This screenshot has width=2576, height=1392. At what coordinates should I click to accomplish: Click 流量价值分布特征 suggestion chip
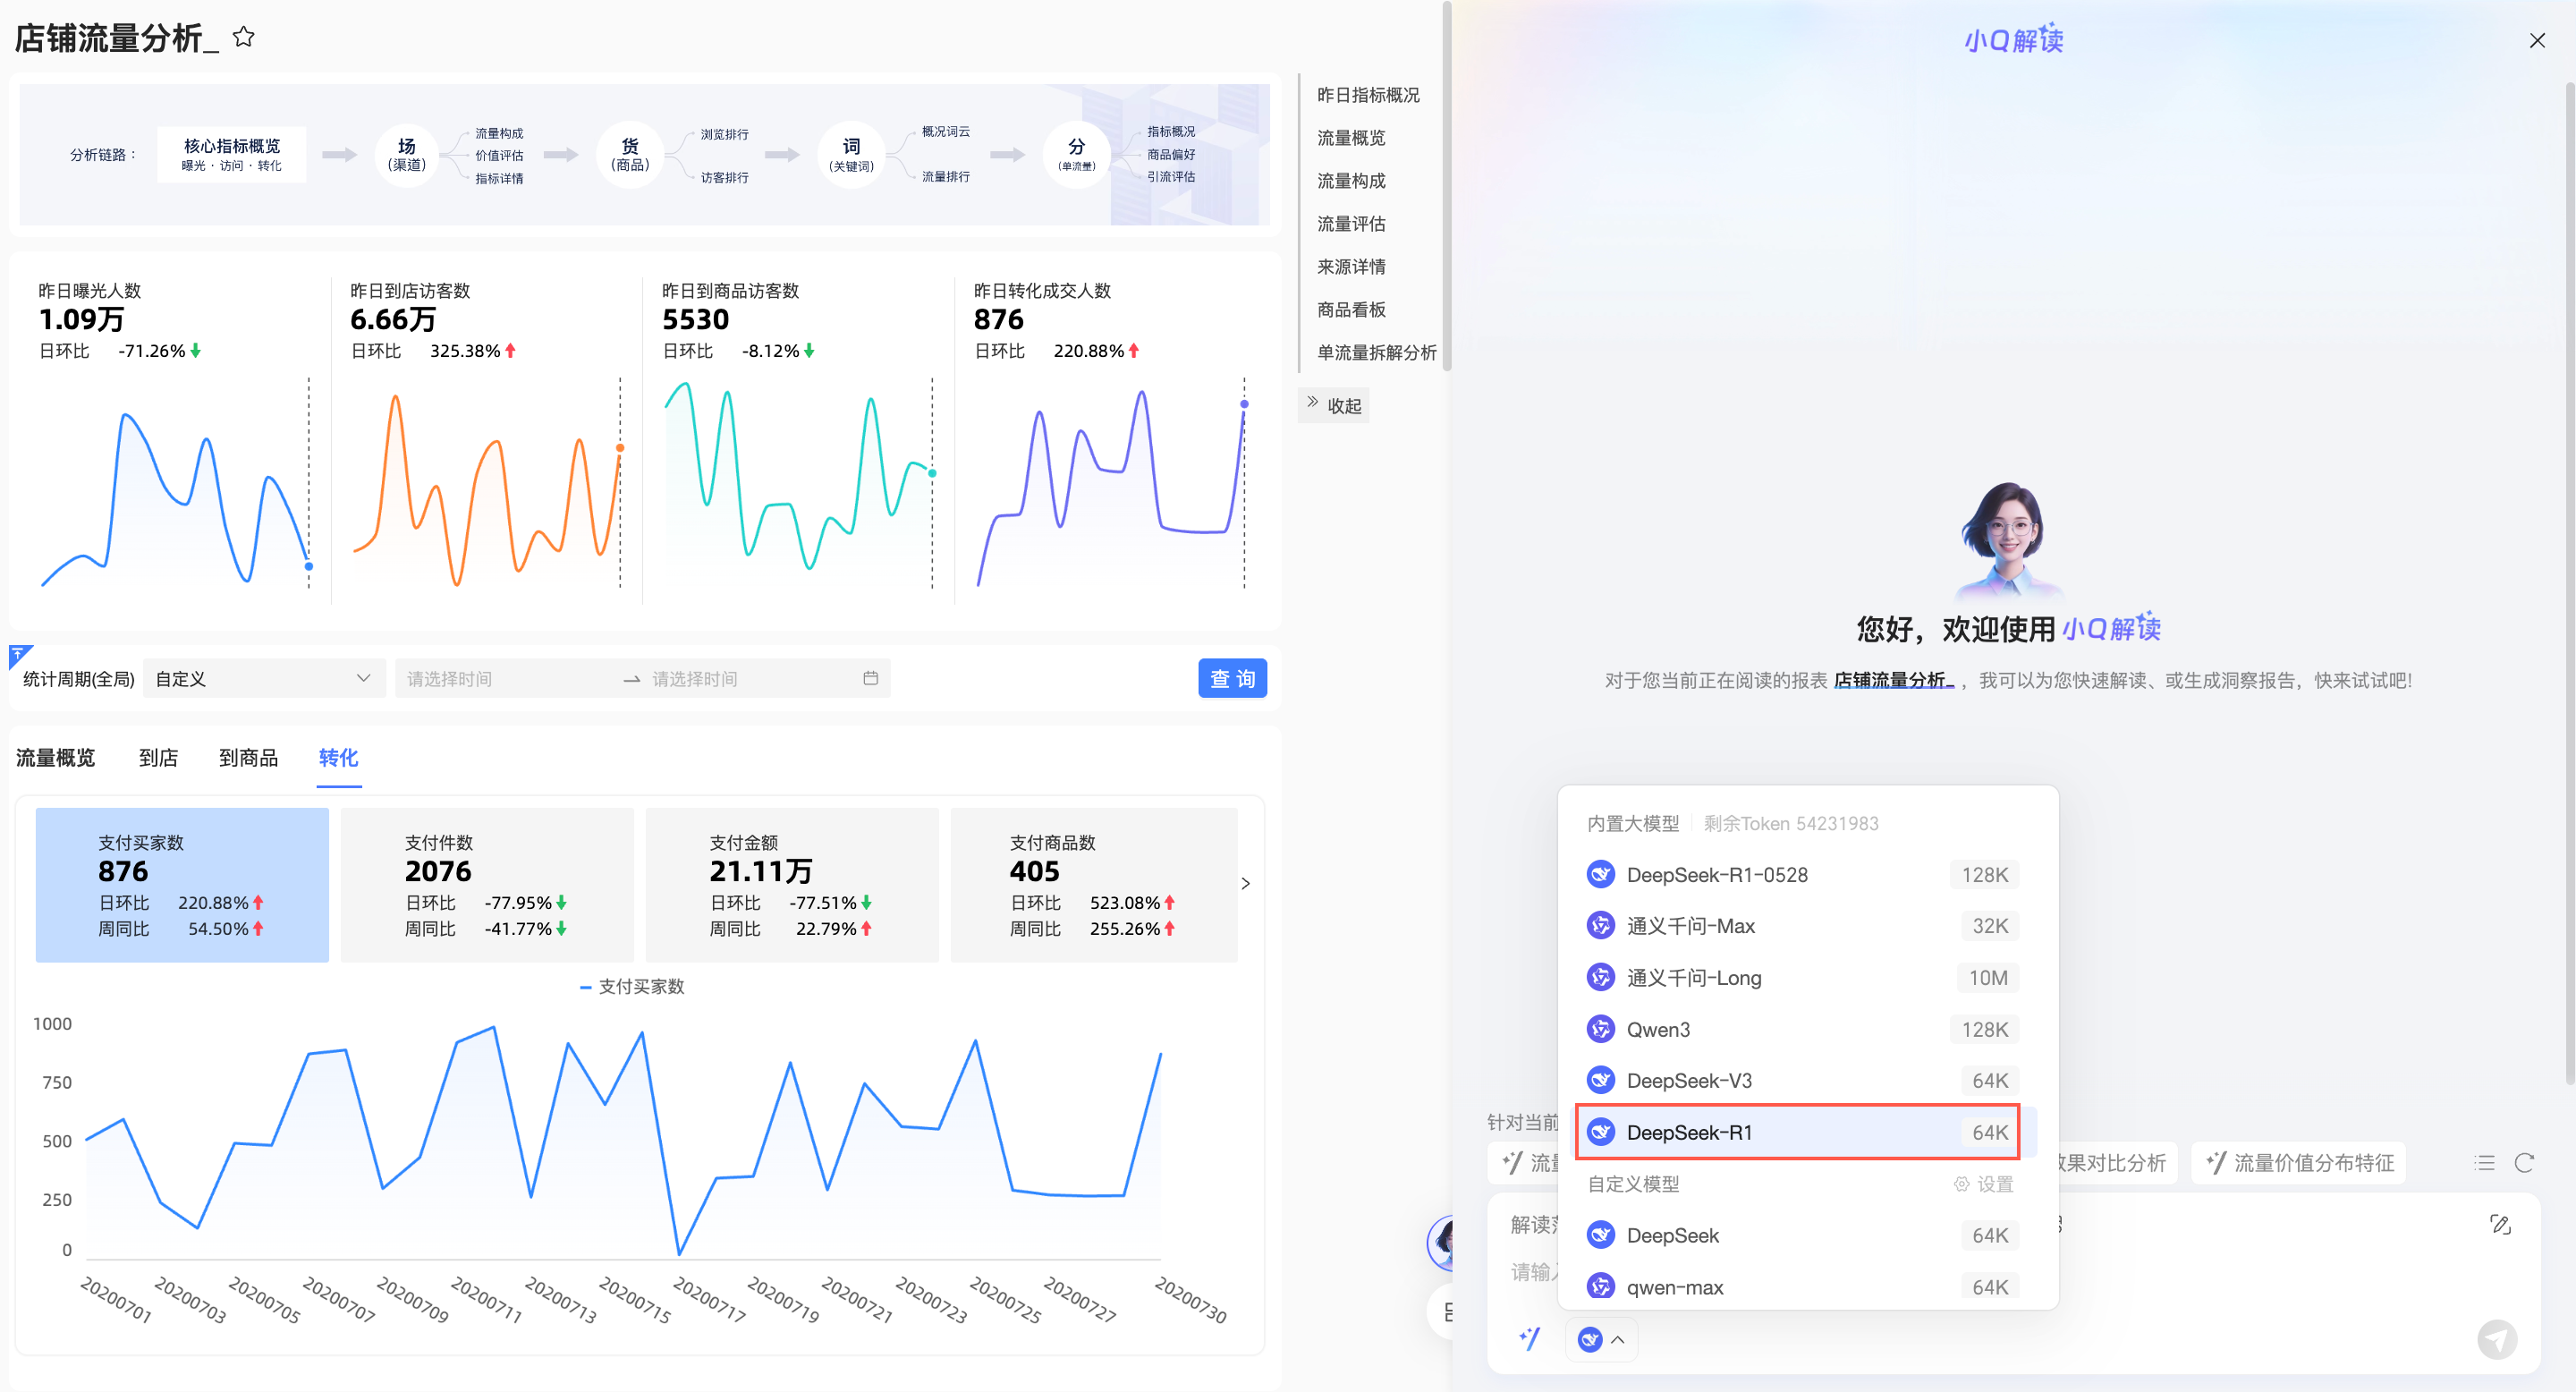(x=2299, y=1162)
